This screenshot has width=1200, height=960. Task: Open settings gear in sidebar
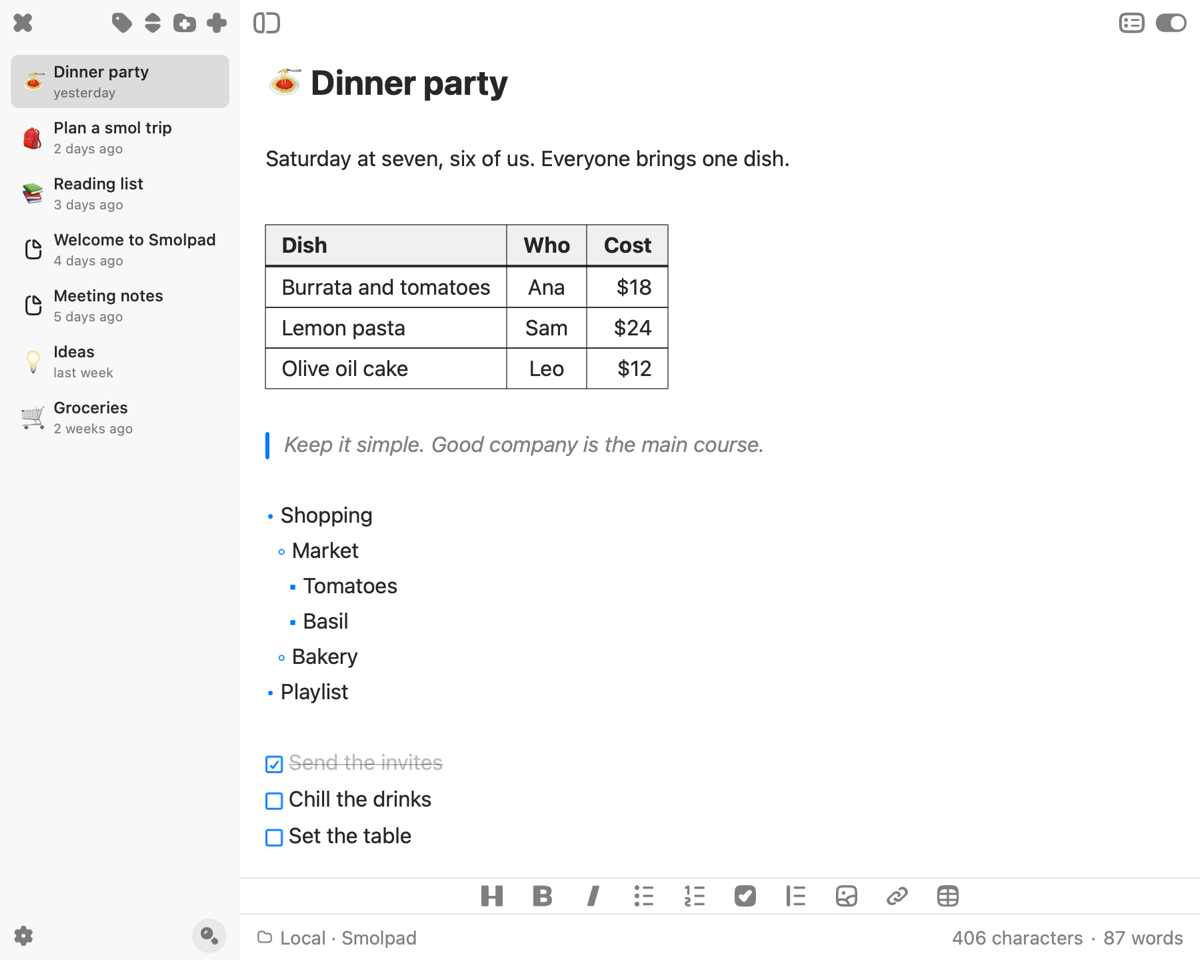point(24,936)
